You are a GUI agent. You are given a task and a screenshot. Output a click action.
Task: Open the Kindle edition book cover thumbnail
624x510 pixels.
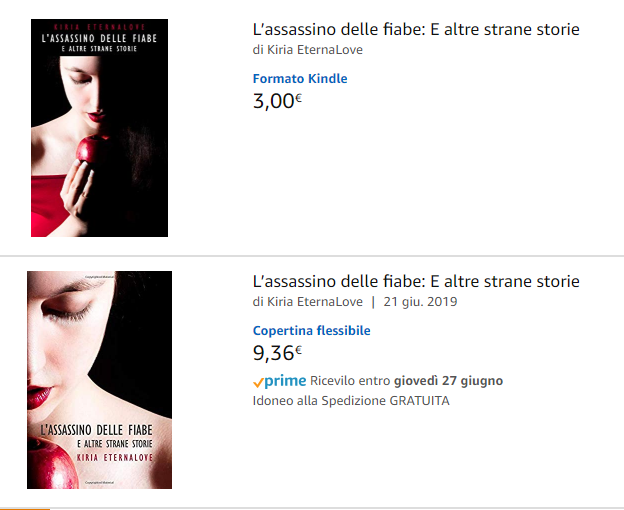[99, 128]
